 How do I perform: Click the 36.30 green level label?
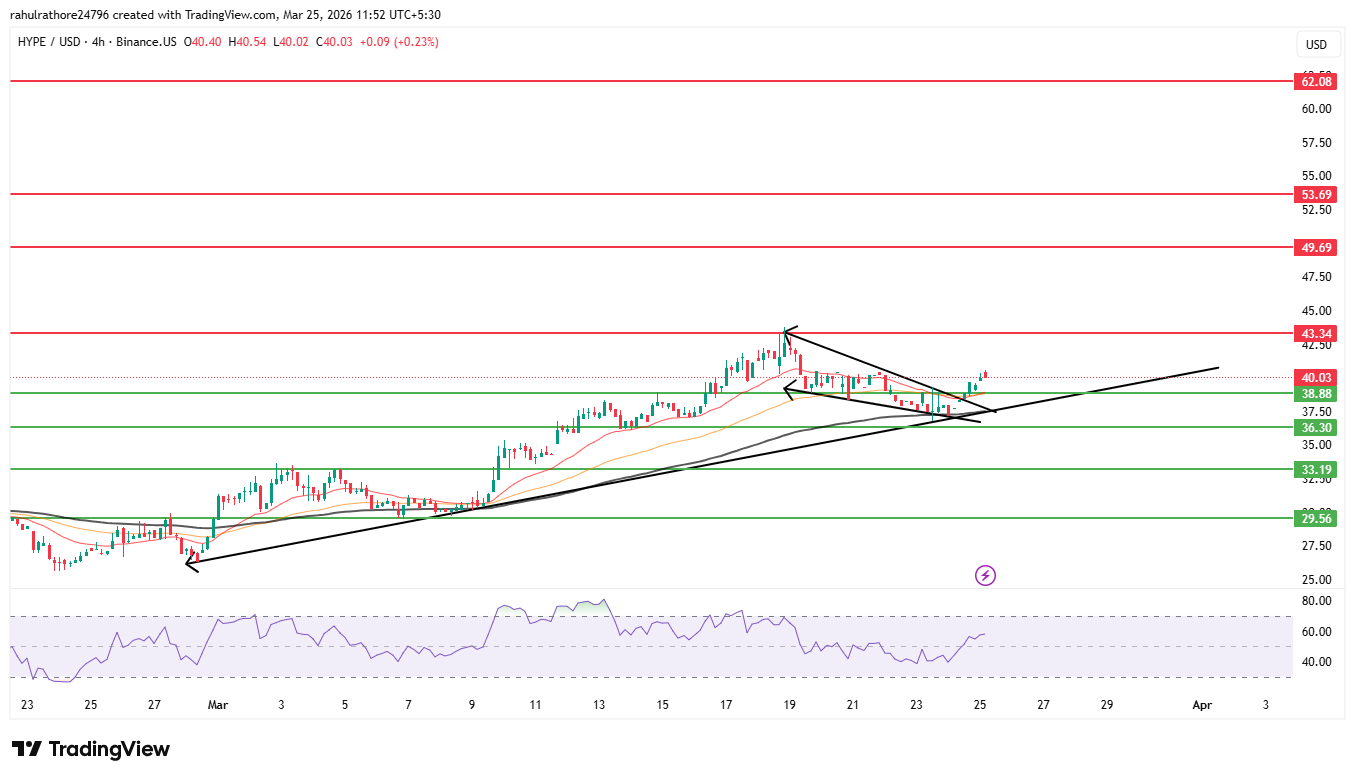[x=1315, y=427]
